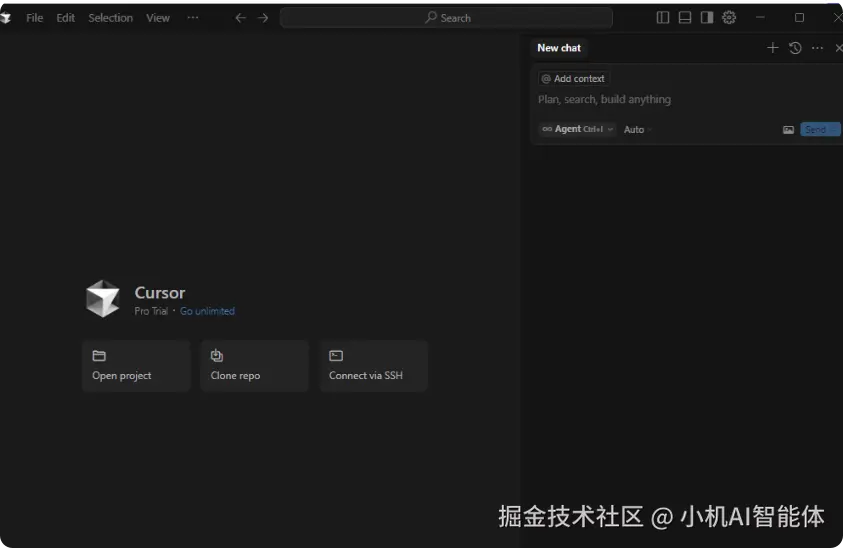This screenshot has width=843, height=548.
Task: Open the Selection menu
Action: click(110, 18)
